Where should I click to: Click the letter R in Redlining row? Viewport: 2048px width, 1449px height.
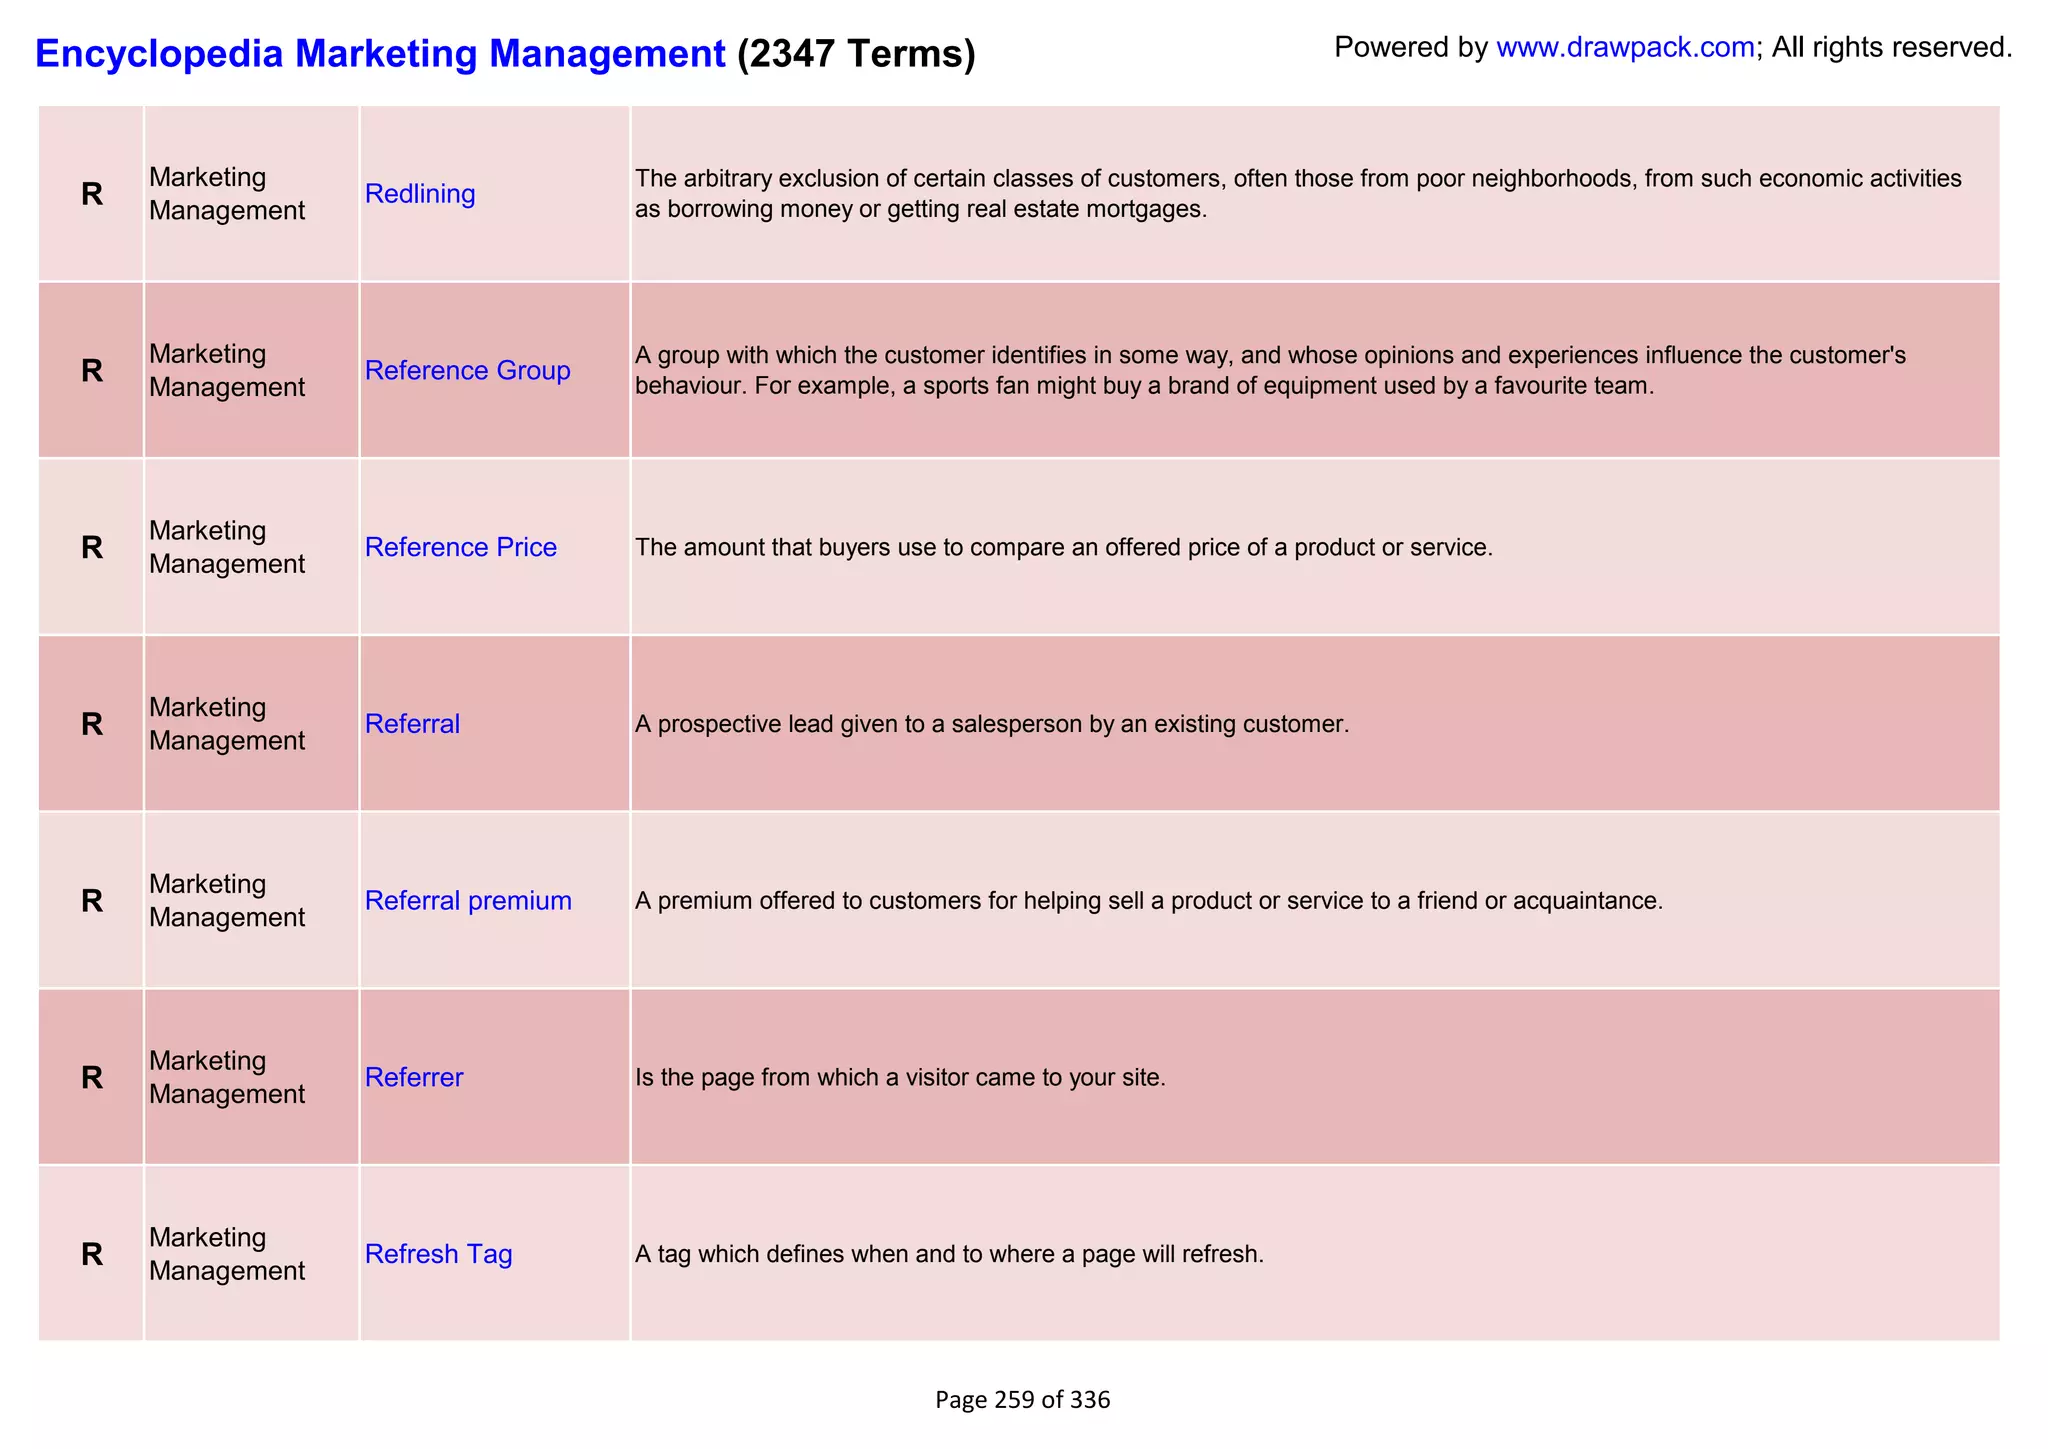(x=92, y=194)
